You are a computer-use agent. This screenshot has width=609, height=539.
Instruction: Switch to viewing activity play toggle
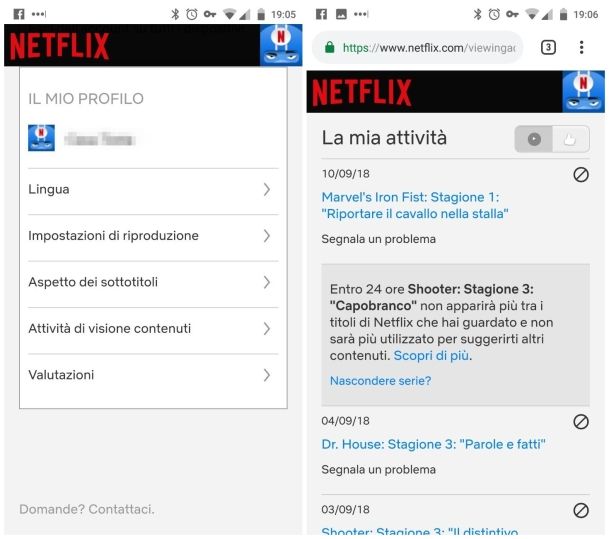click(534, 139)
